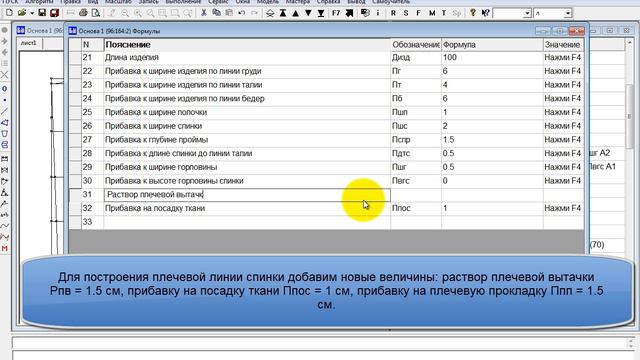Click the F toolbar button

click(418, 13)
